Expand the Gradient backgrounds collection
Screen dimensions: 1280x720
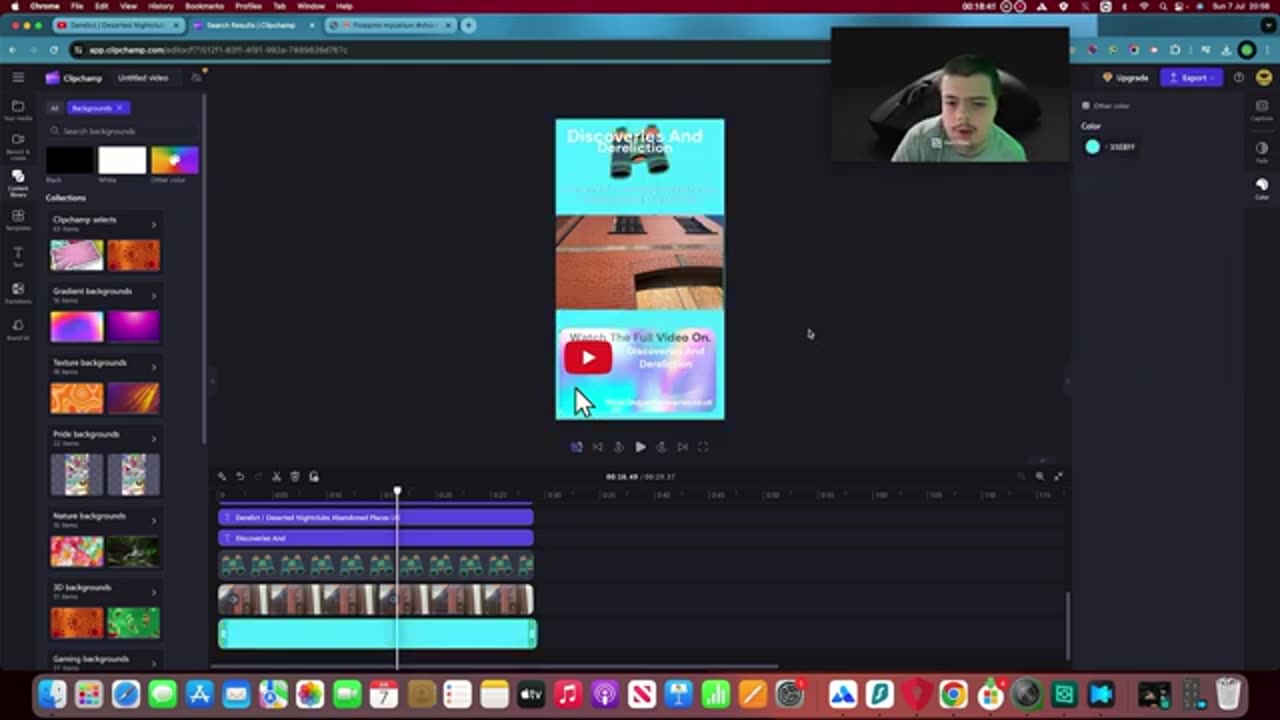153,295
